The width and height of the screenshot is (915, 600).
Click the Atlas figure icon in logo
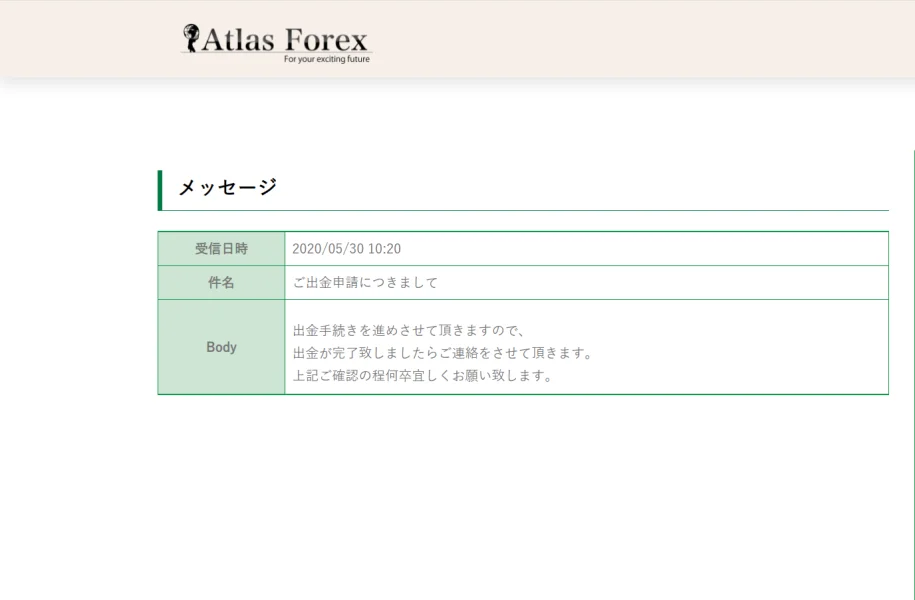point(191,39)
